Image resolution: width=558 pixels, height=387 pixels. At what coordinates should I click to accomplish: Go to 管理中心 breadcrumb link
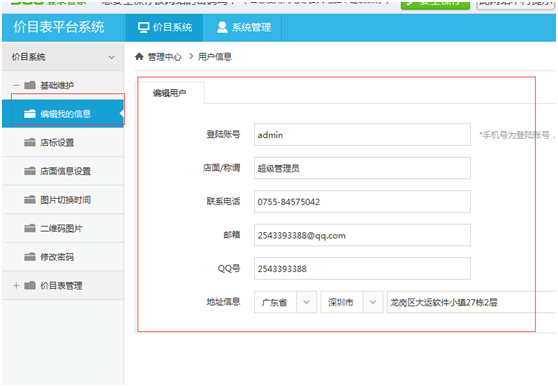164,57
